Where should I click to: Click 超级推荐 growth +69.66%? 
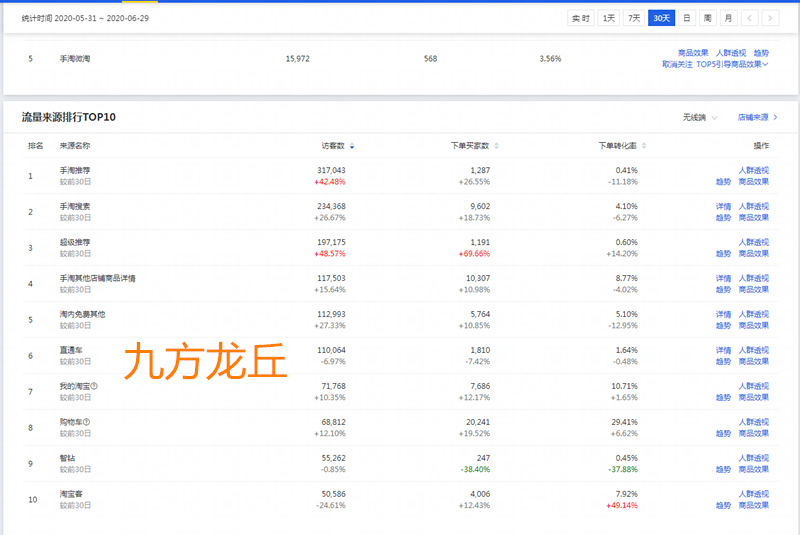(x=474, y=253)
